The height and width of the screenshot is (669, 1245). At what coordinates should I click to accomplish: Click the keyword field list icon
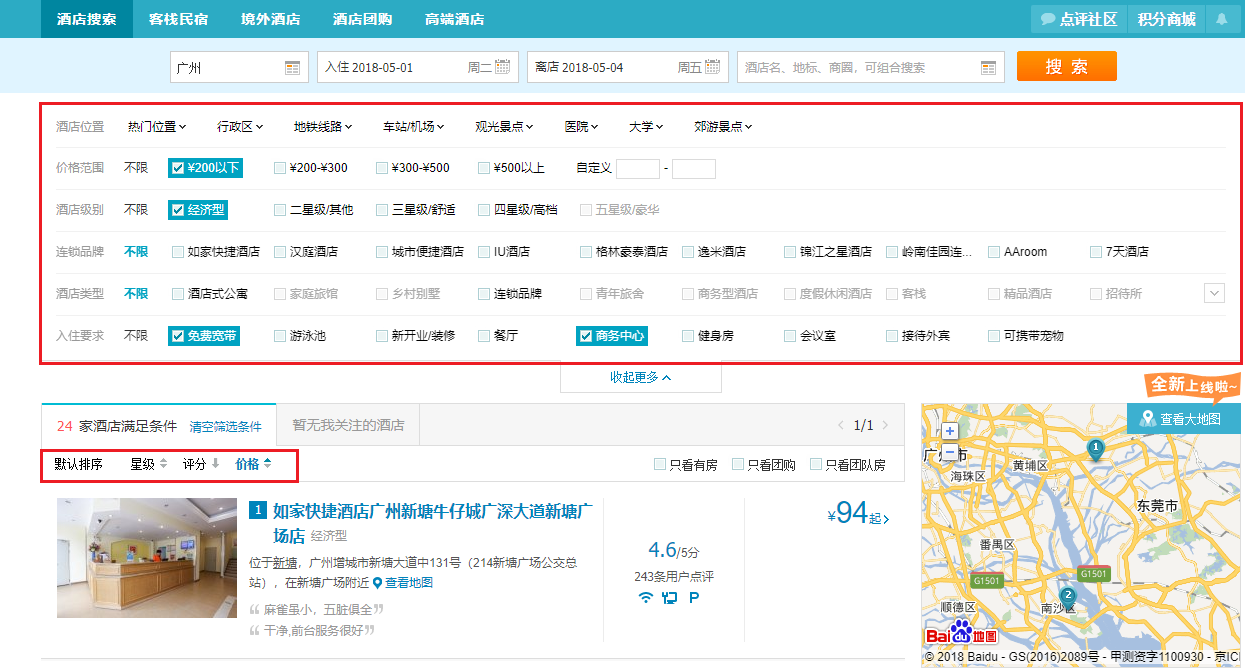(988, 68)
